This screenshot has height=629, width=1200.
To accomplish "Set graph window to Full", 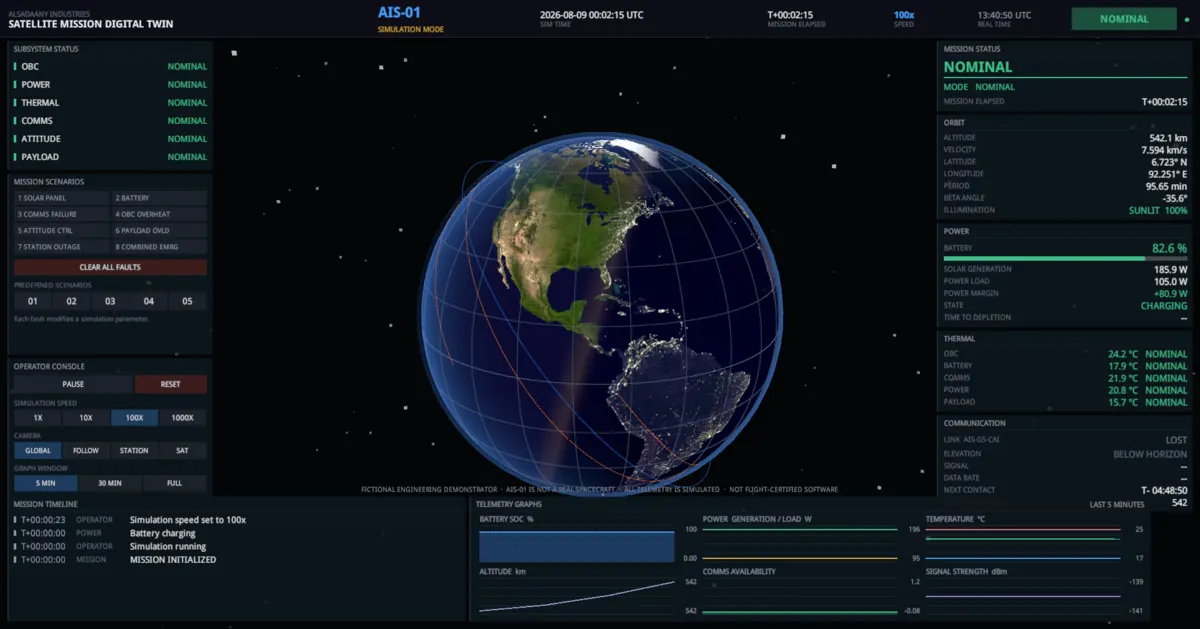I will [175, 483].
